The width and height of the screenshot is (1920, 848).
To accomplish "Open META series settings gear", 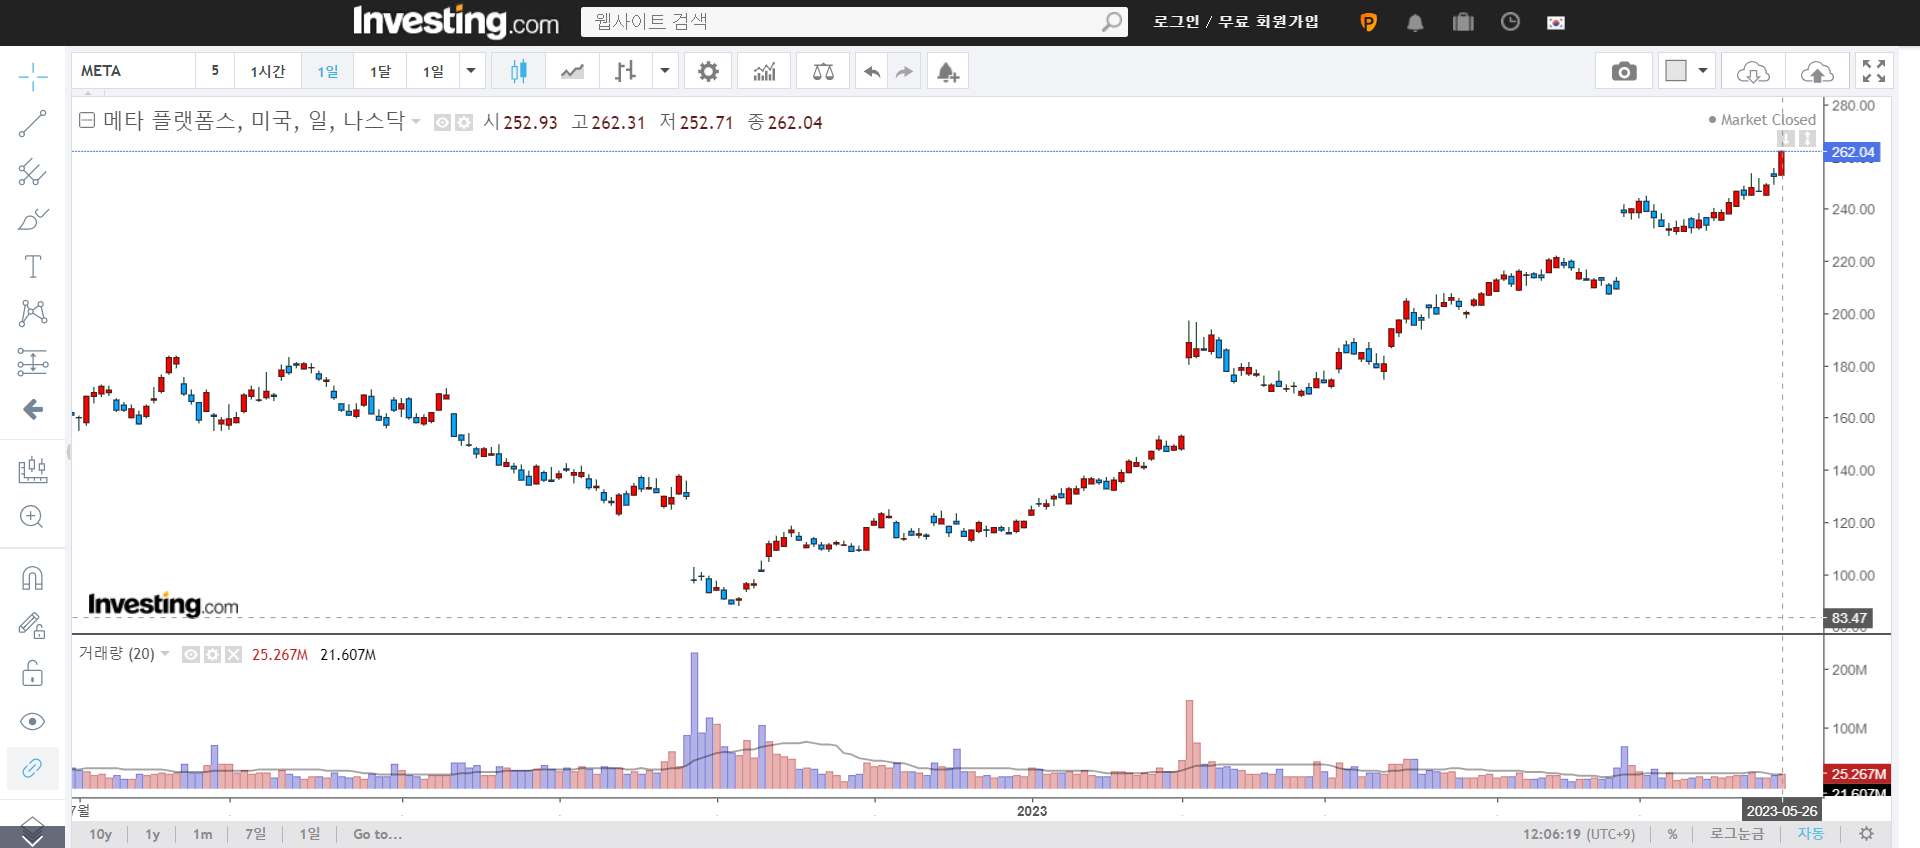I will 464,122.
